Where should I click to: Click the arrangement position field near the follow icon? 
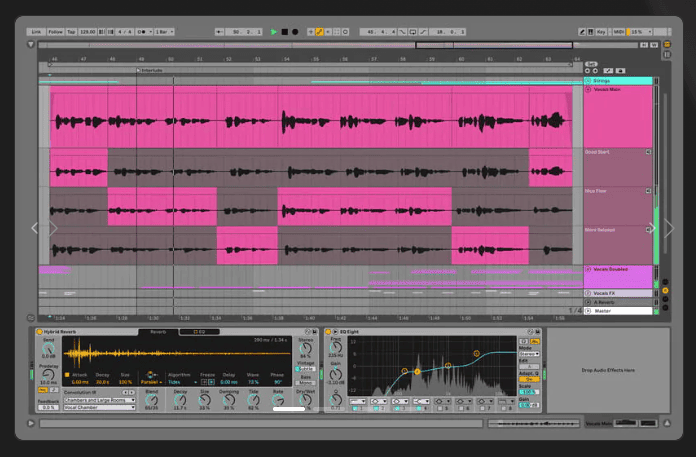click(x=243, y=32)
